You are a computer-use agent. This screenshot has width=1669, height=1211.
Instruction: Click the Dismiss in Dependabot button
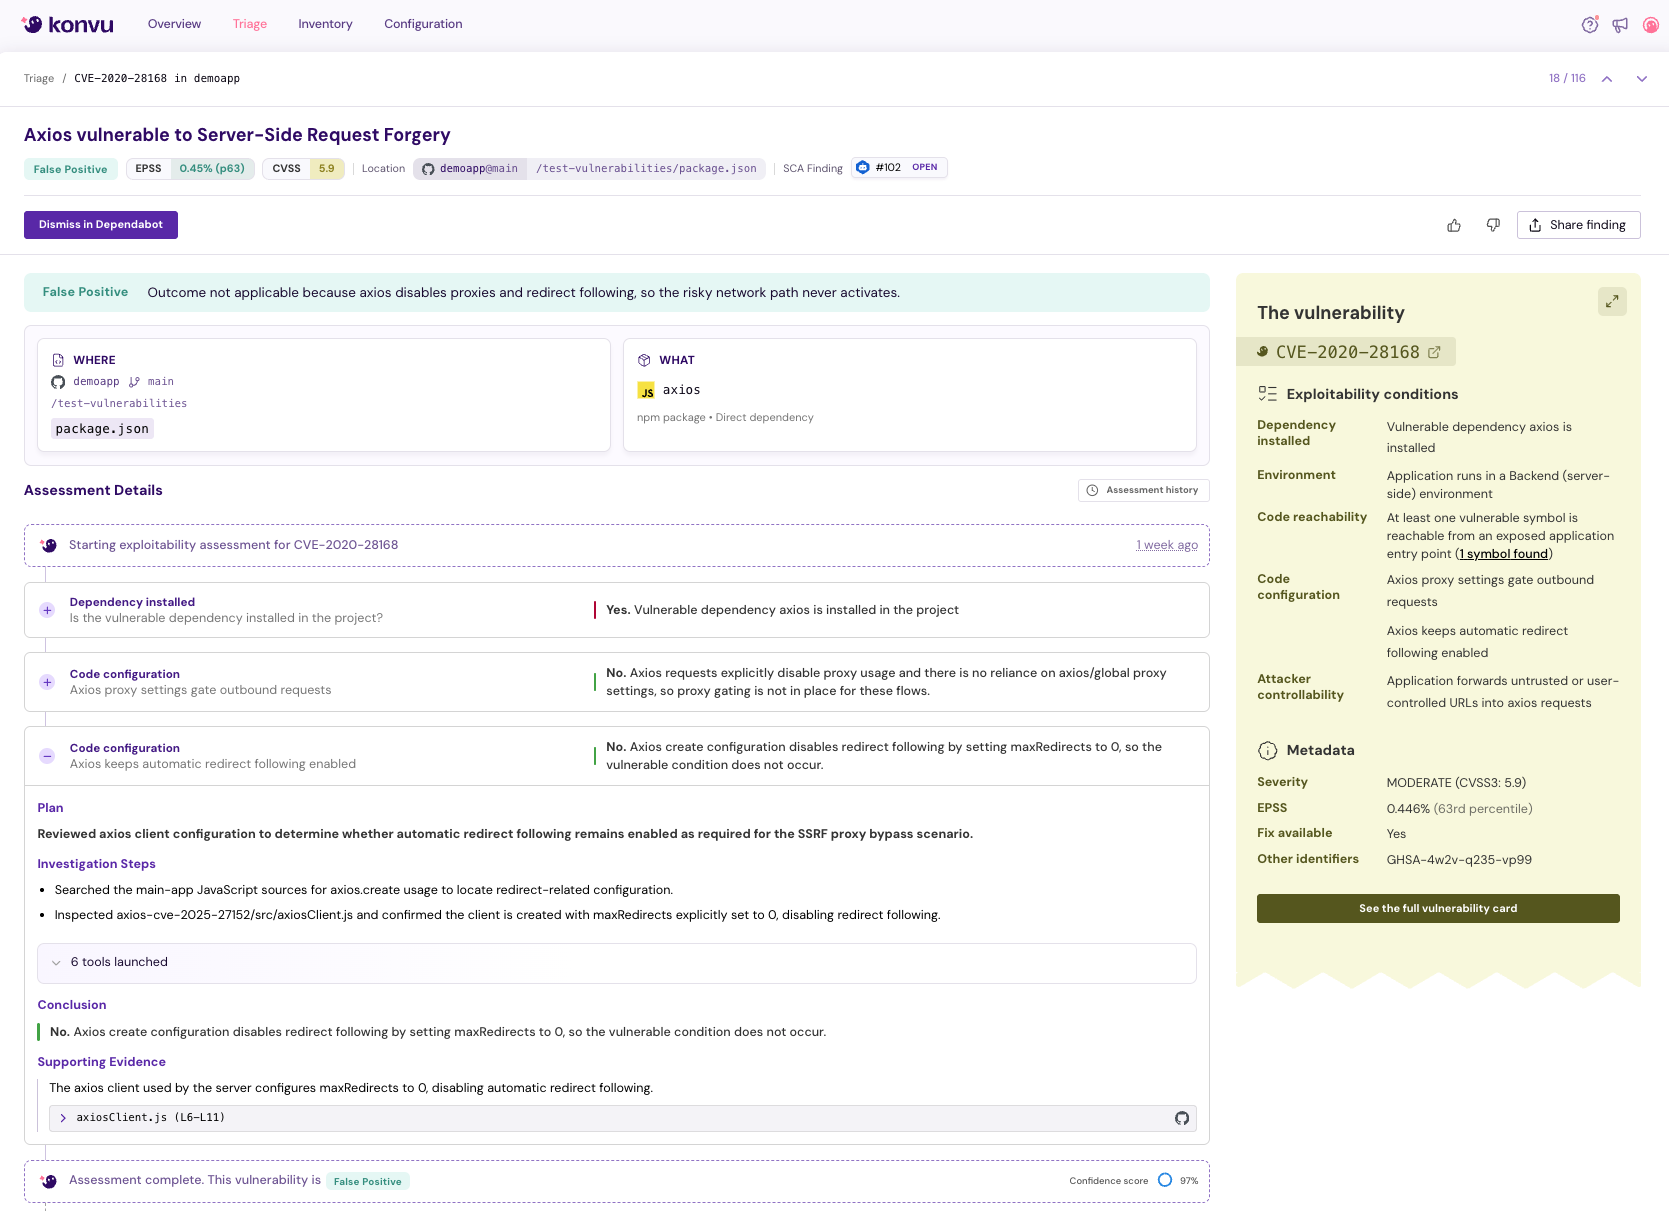tap(100, 225)
